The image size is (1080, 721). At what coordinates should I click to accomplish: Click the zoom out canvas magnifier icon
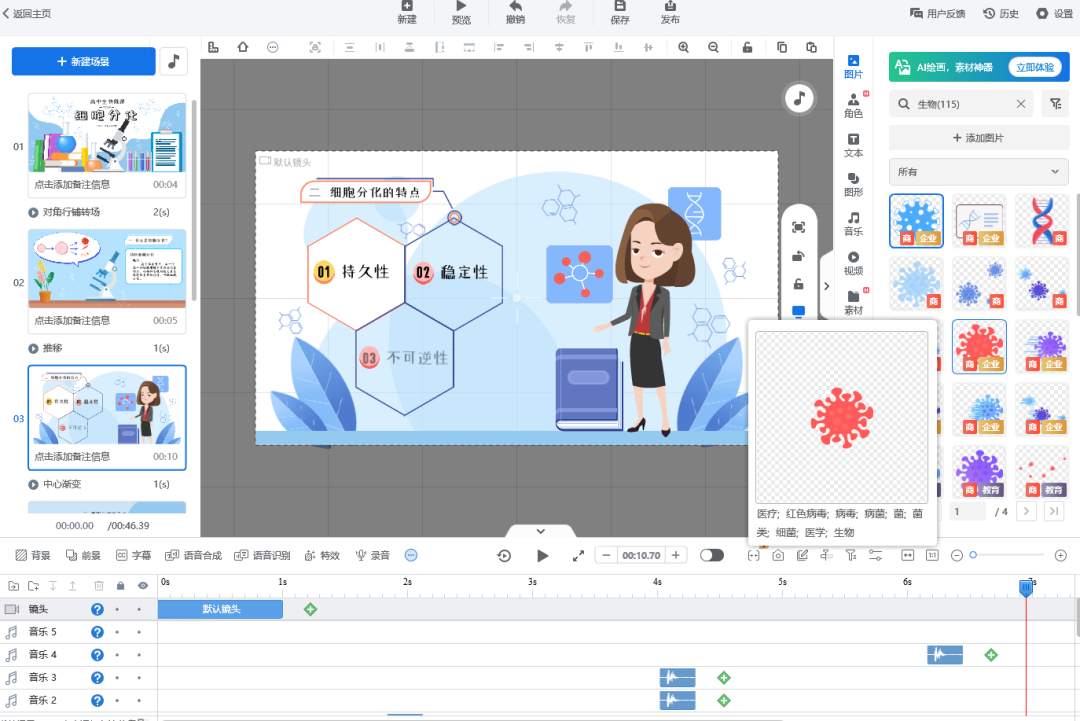[x=713, y=47]
